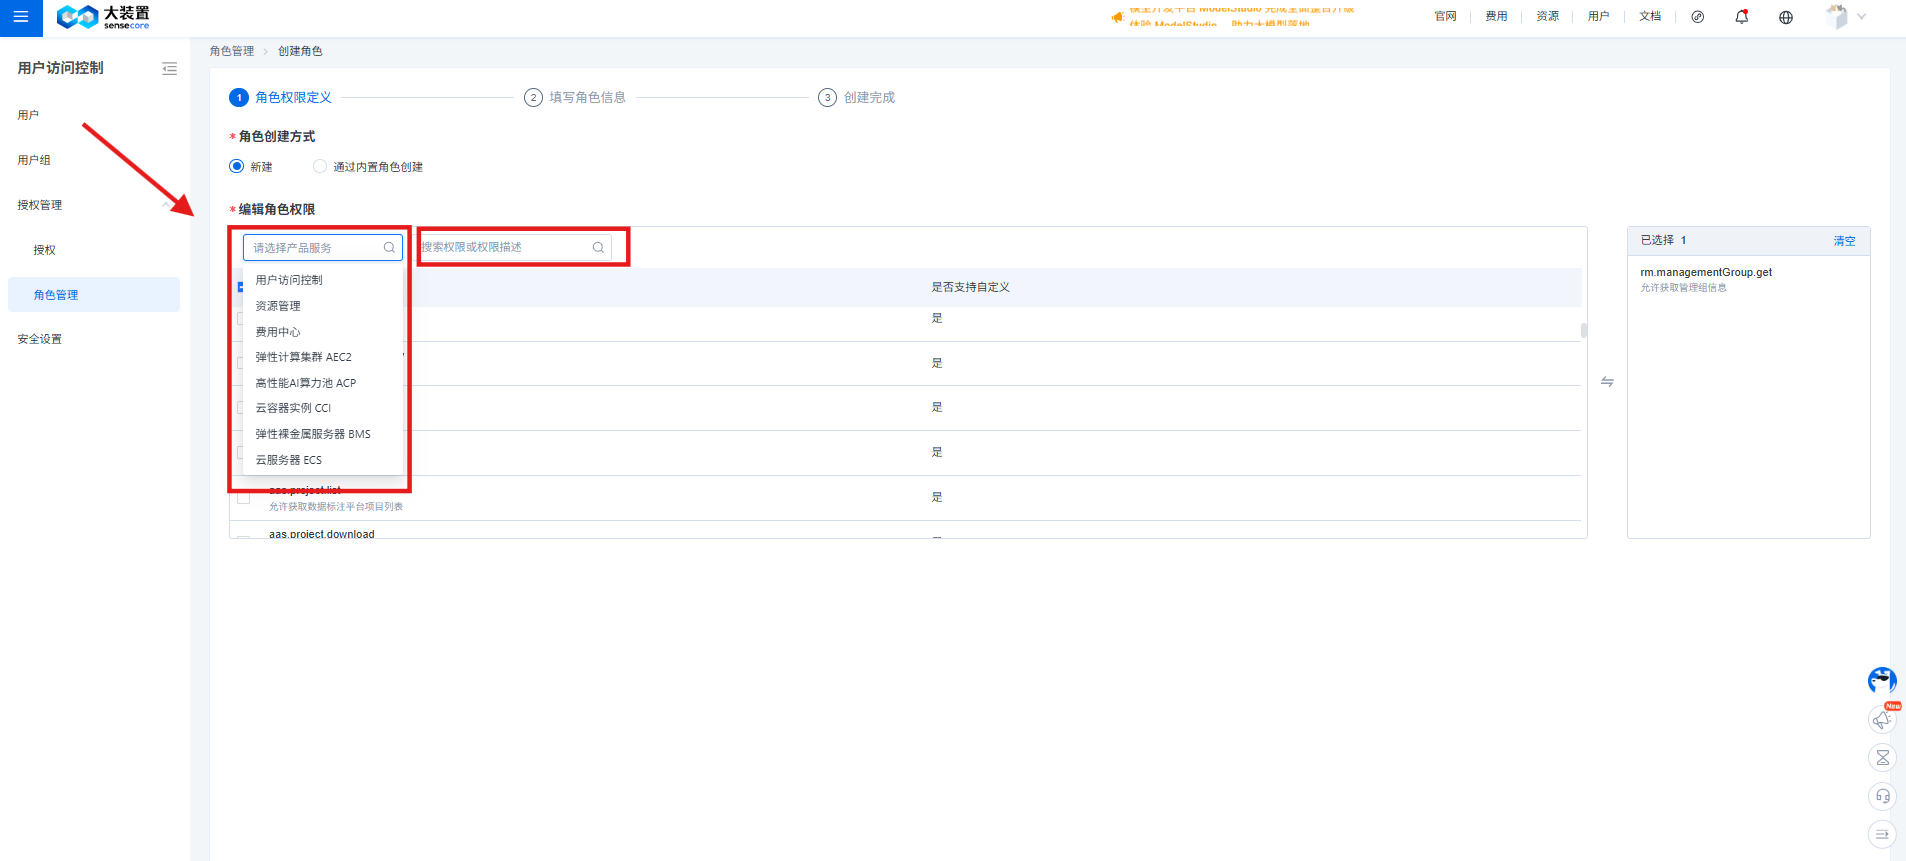Open the notification bell
The width and height of the screenshot is (1906, 861).
click(x=1741, y=17)
